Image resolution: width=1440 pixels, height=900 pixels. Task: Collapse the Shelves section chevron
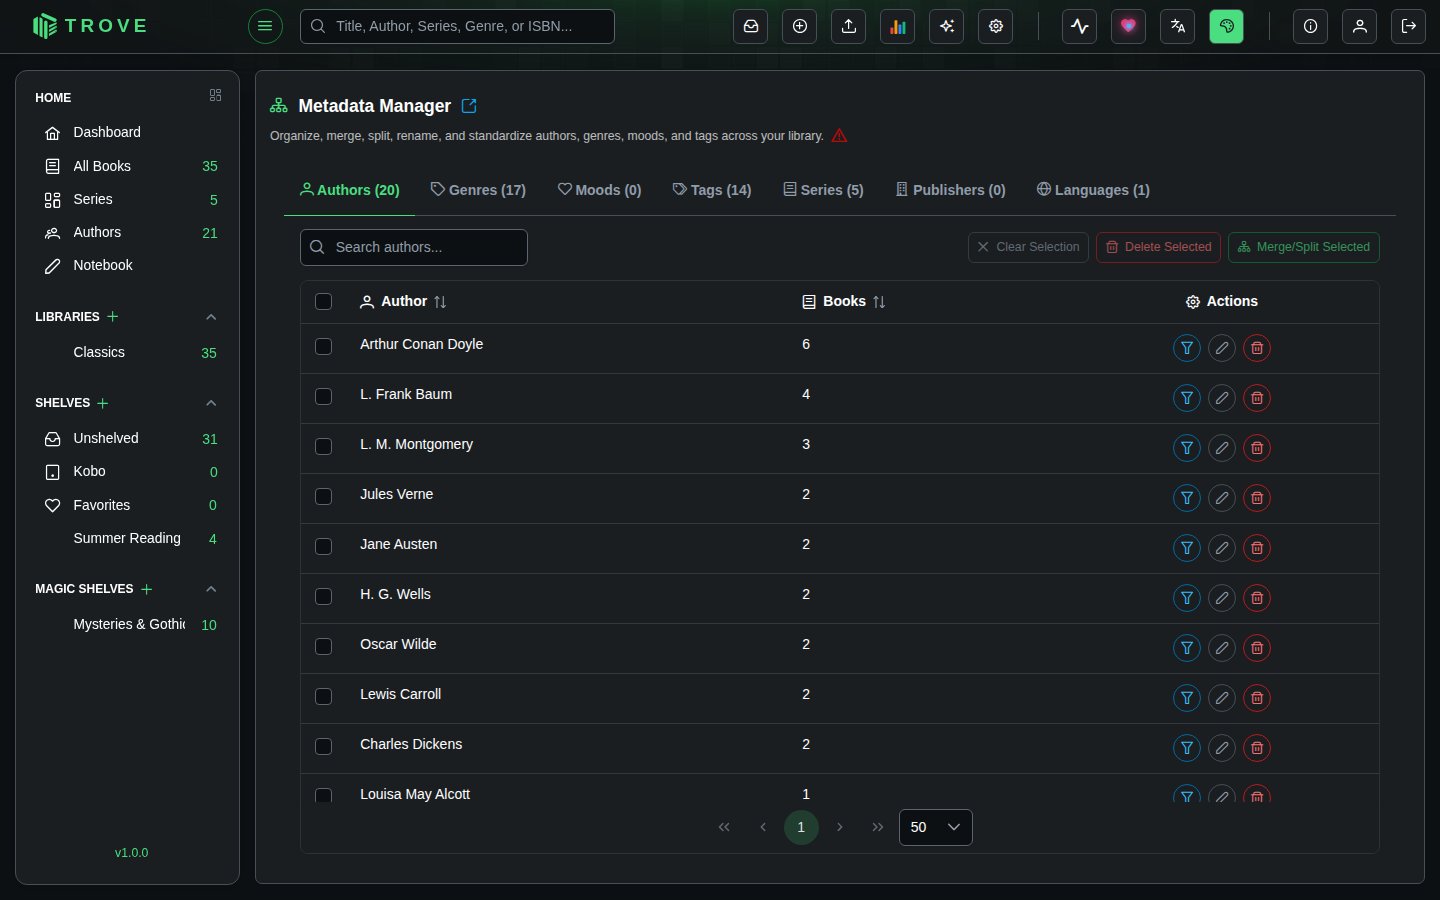[211, 403]
